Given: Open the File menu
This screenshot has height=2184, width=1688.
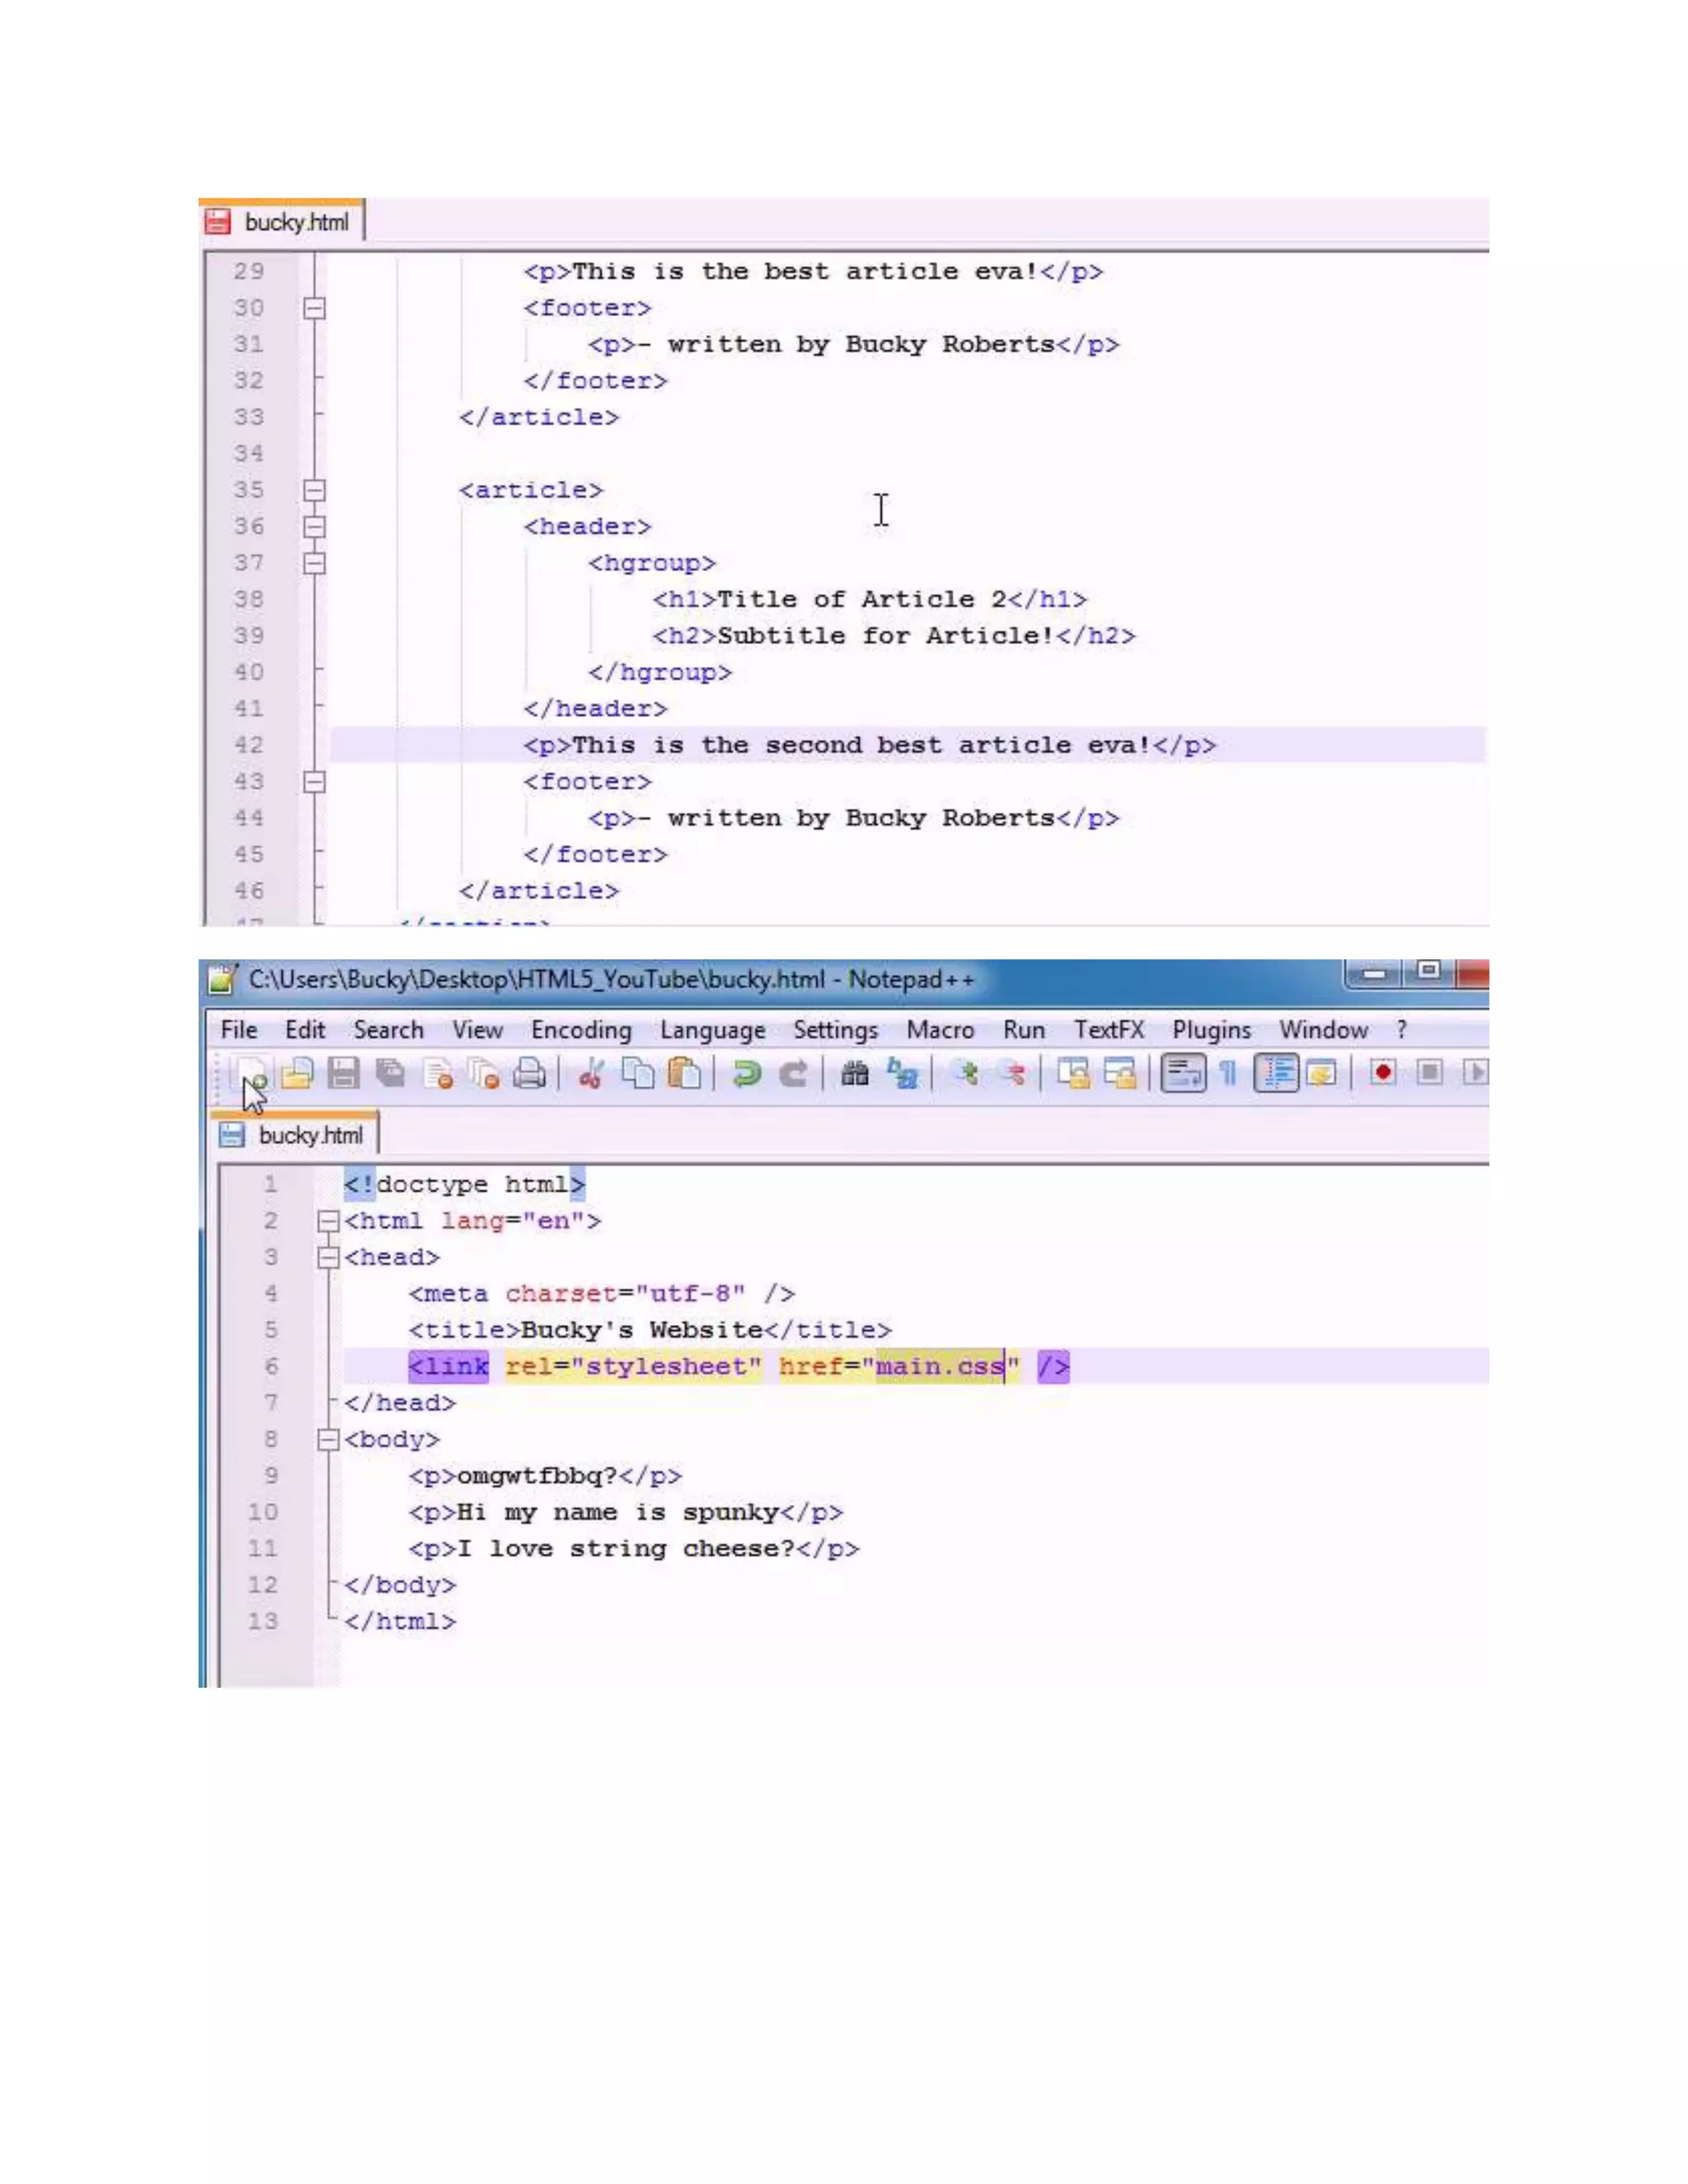Looking at the screenshot, I should click(239, 1030).
